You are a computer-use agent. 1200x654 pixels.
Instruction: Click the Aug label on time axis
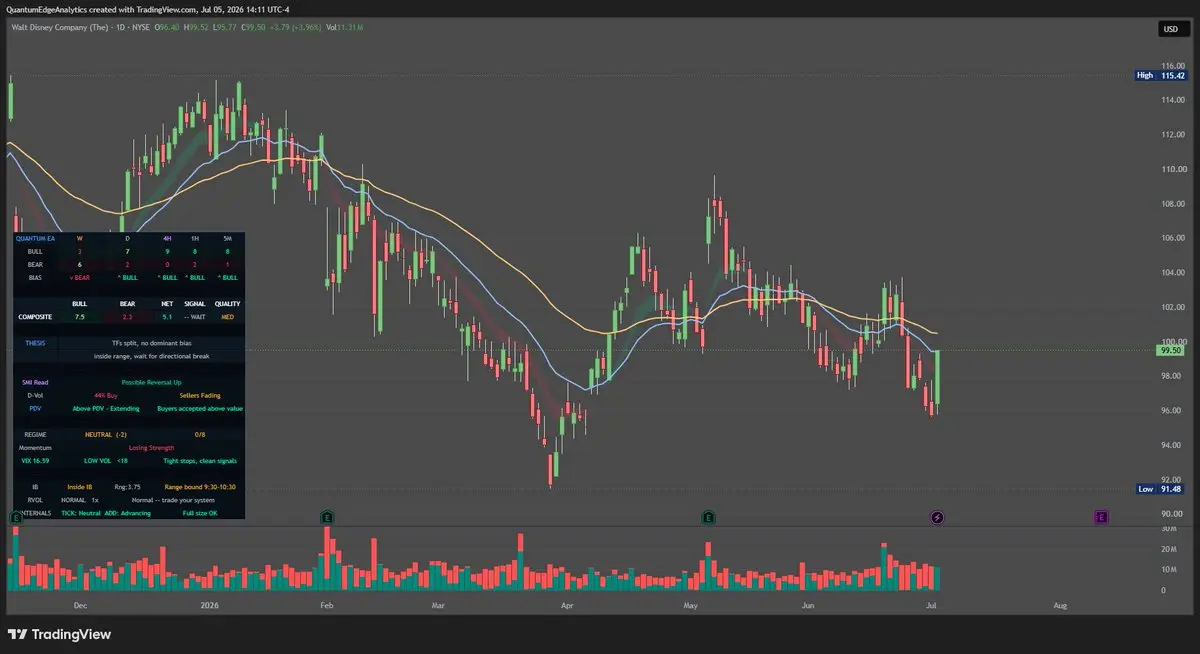(x=1060, y=605)
